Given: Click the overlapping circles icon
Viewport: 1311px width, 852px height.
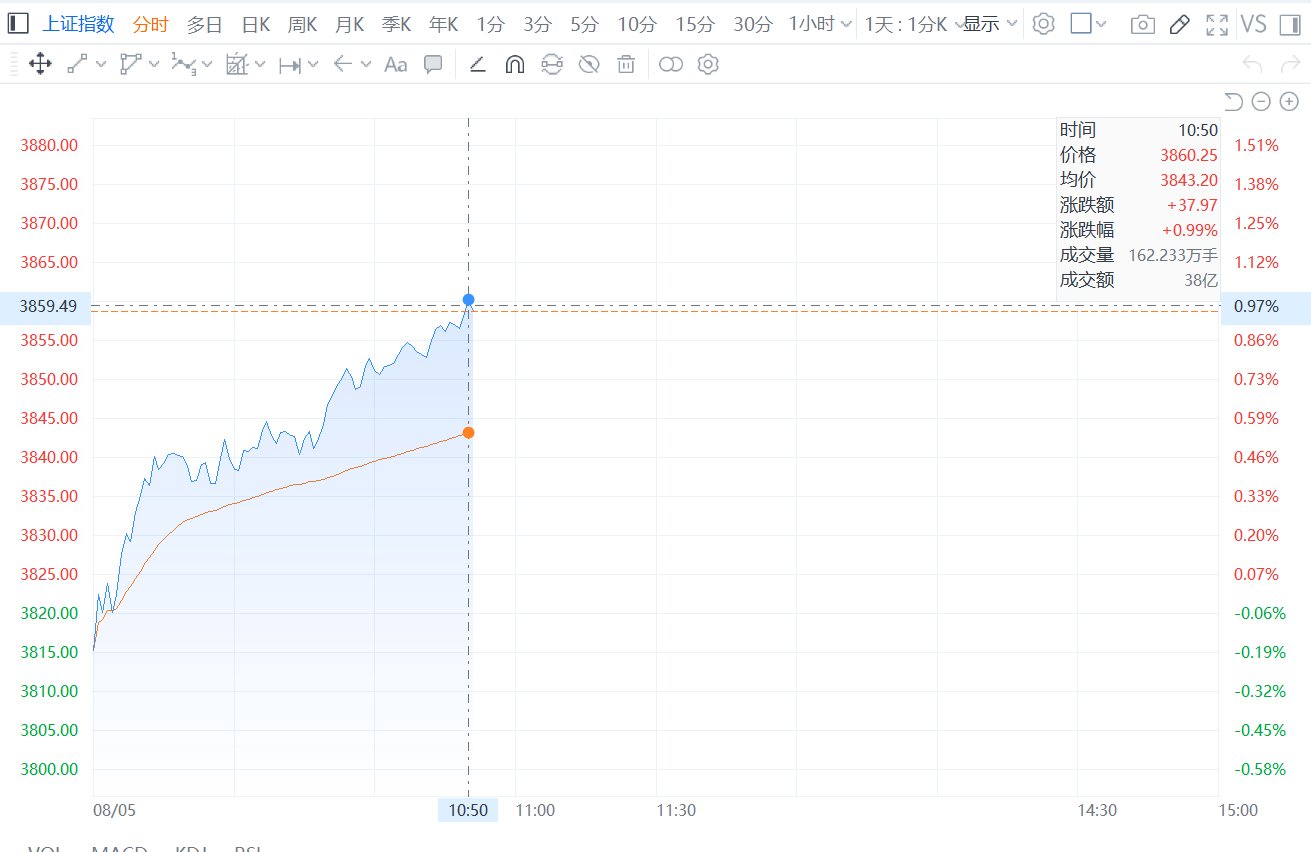Looking at the screenshot, I should 671,65.
